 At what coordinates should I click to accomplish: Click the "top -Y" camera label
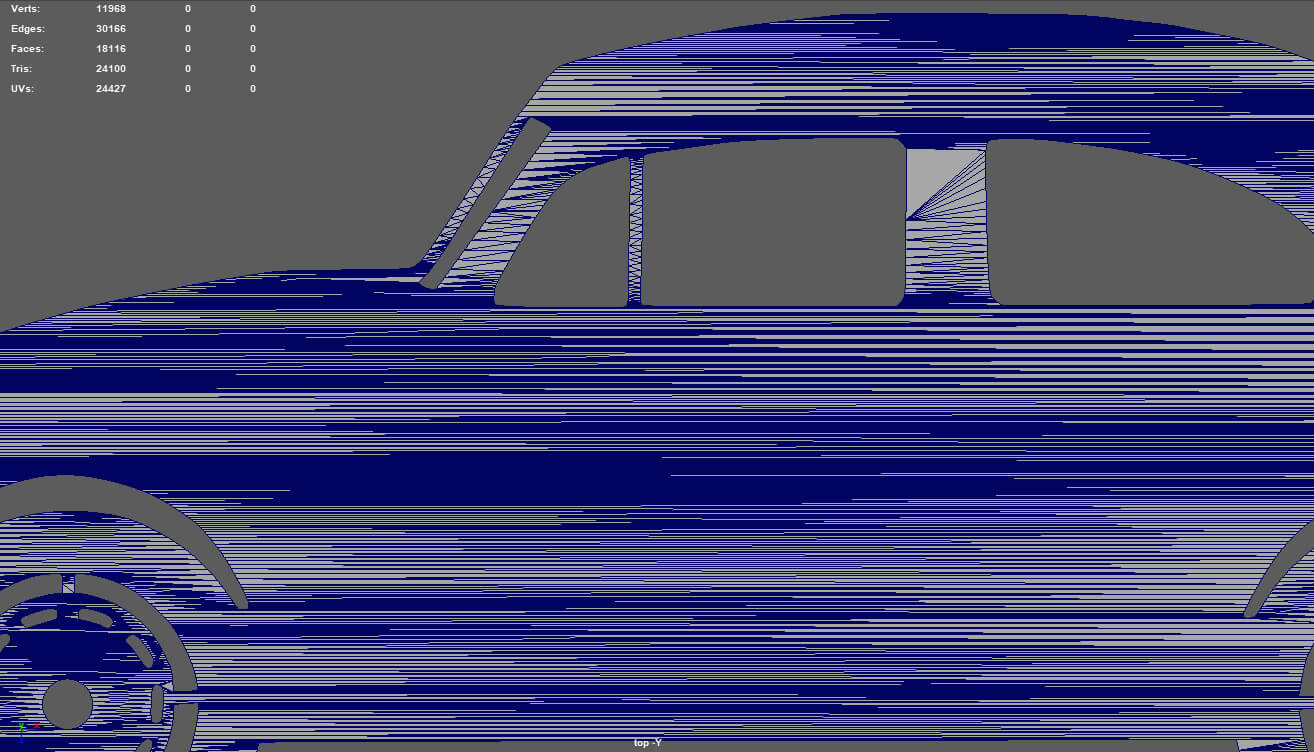[647, 743]
